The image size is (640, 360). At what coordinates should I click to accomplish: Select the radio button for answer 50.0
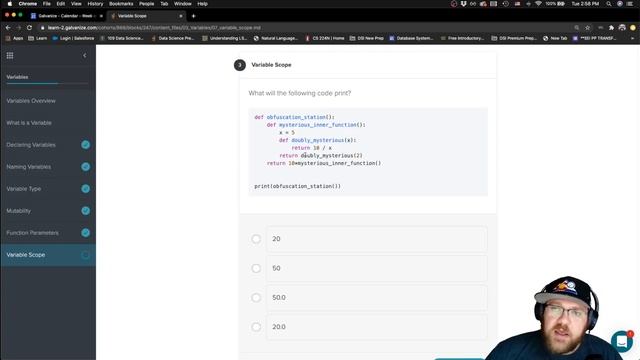pyautogui.click(x=256, y=298)
